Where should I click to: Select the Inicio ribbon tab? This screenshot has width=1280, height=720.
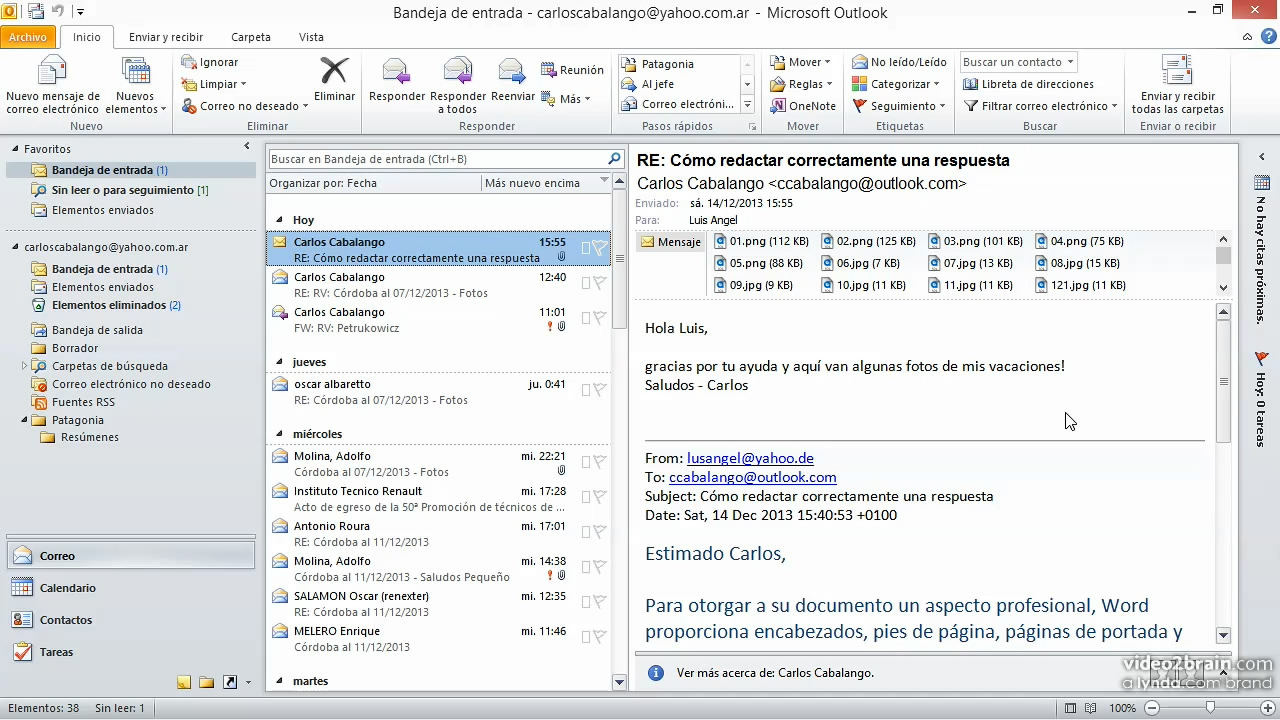click(x=86, y=37)
